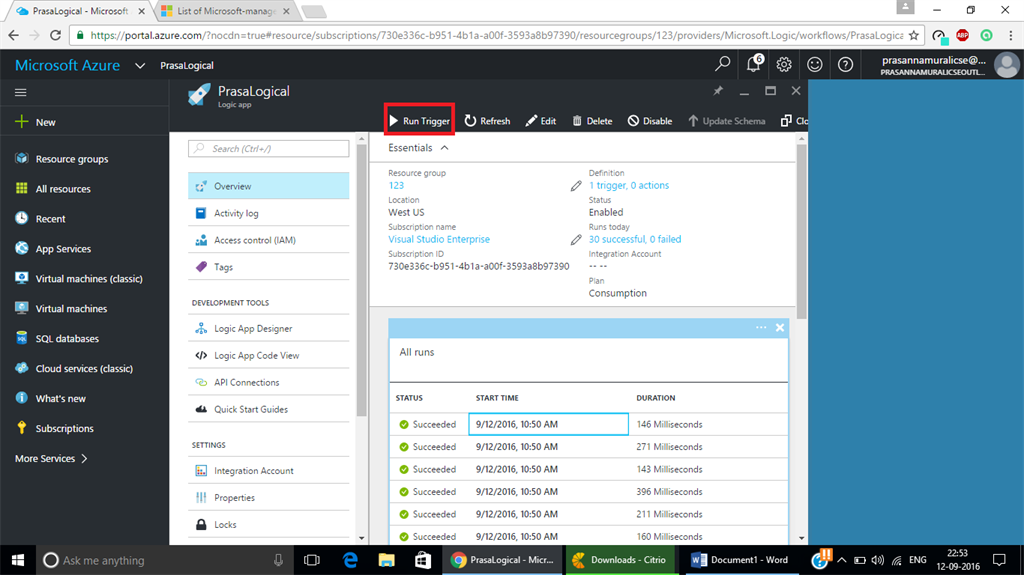Open Quick Start Guides
1024x575 pixels.
[268, 409]
